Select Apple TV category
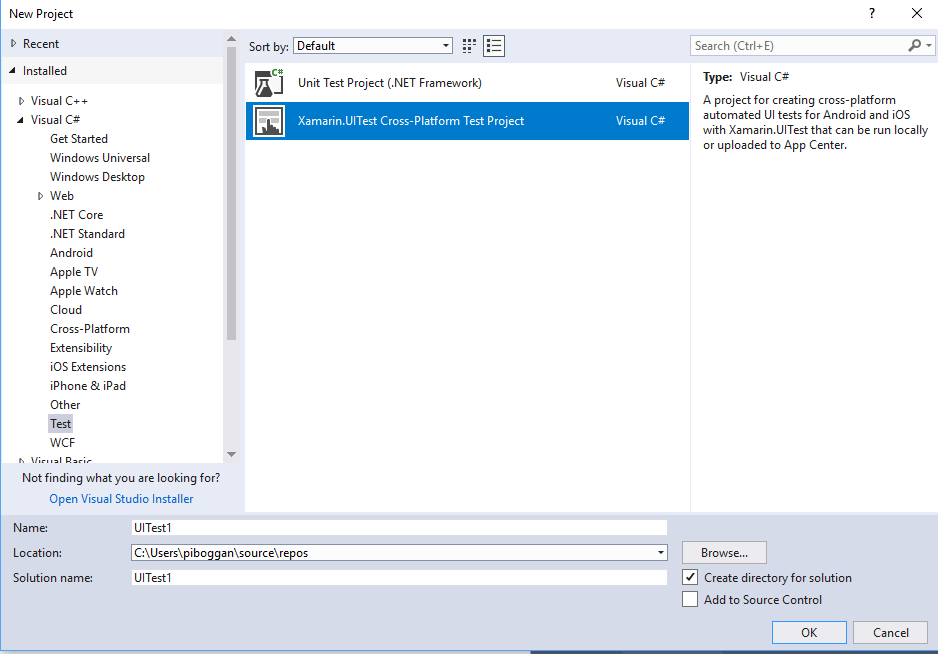This screenshot has height=654, width=938. click(74, 272)
